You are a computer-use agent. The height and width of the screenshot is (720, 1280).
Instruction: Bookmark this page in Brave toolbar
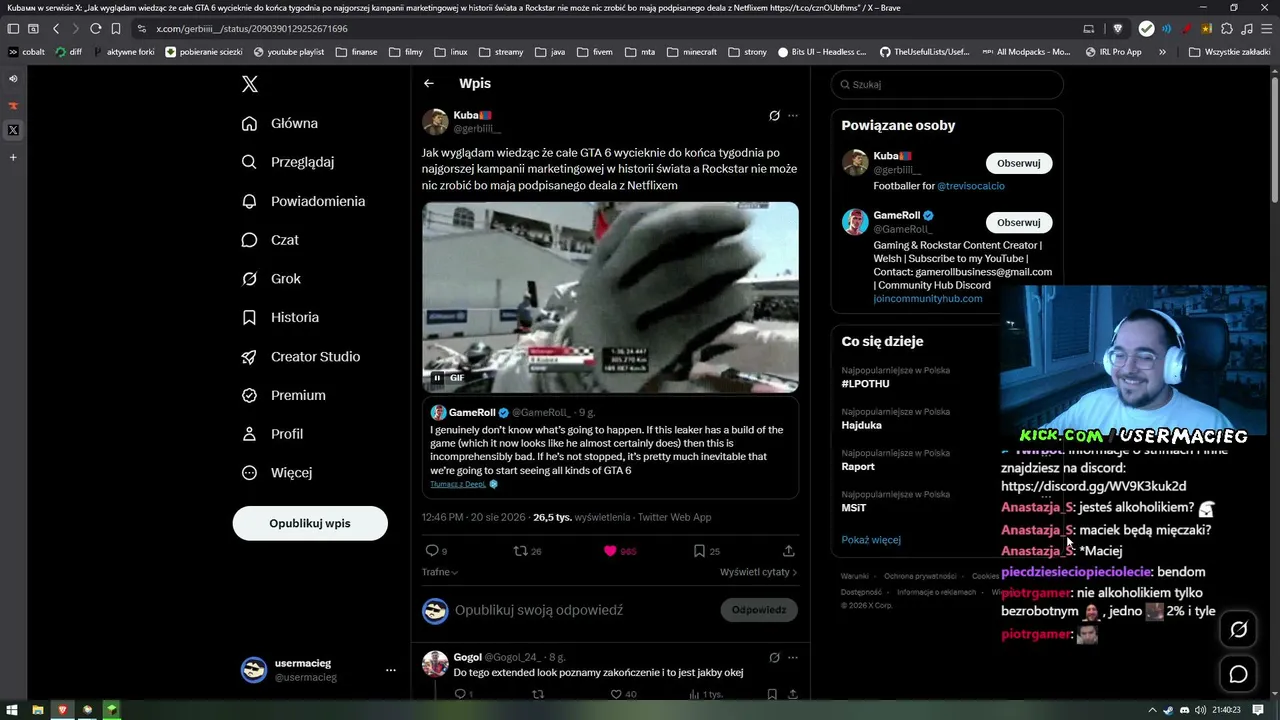(x=116, y=29)
